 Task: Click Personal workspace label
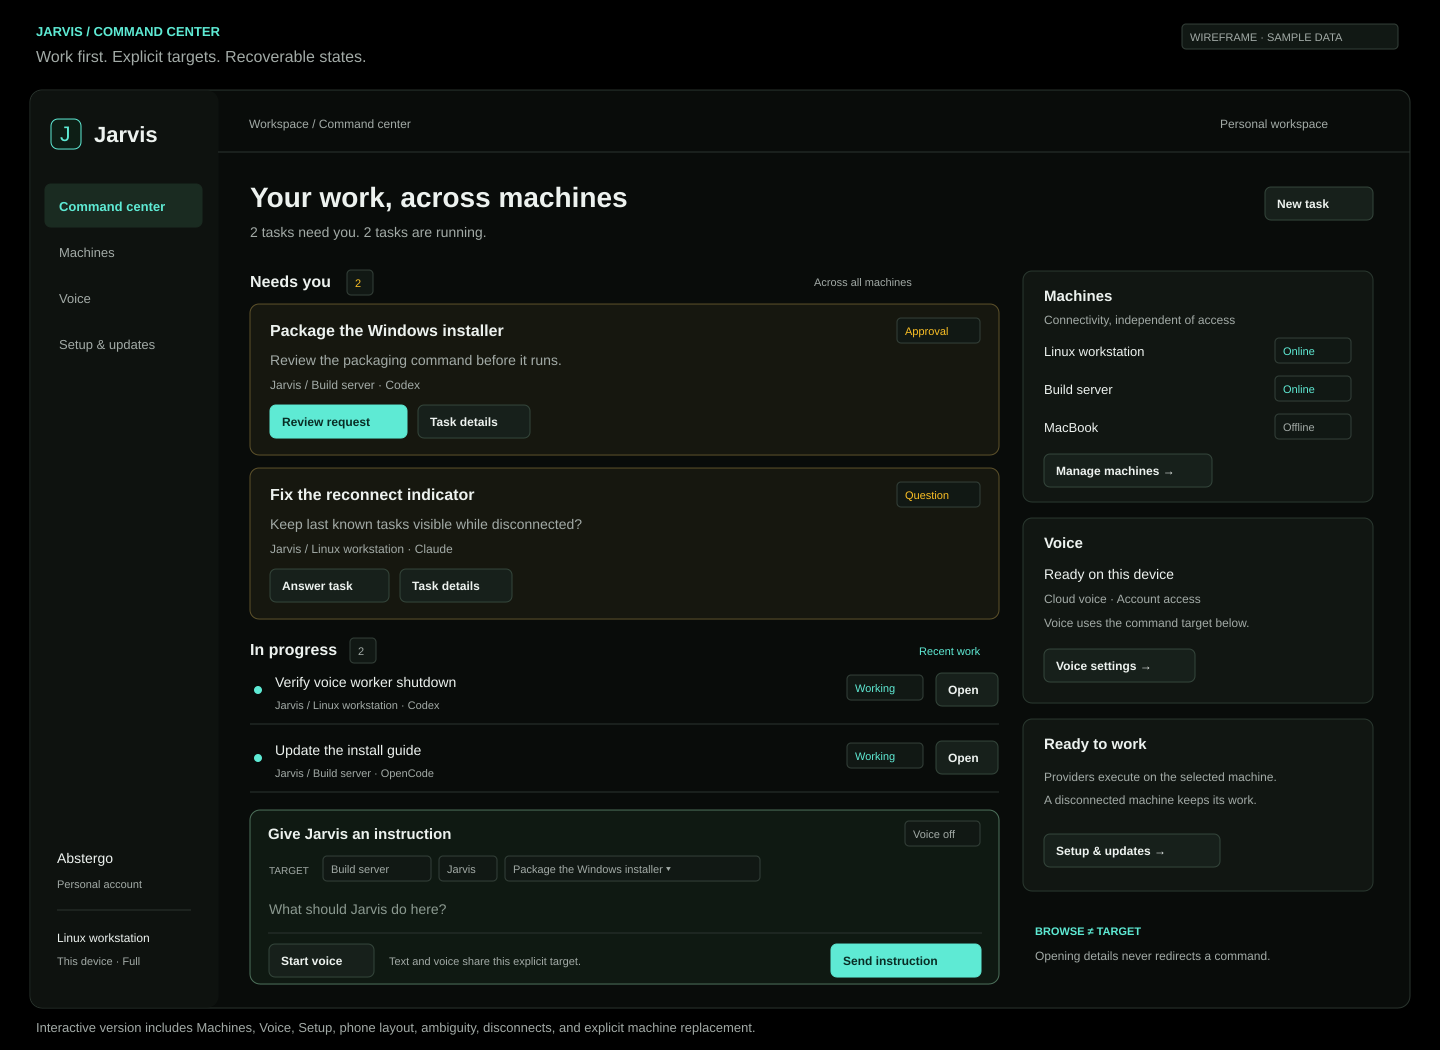coord(1273,124)
